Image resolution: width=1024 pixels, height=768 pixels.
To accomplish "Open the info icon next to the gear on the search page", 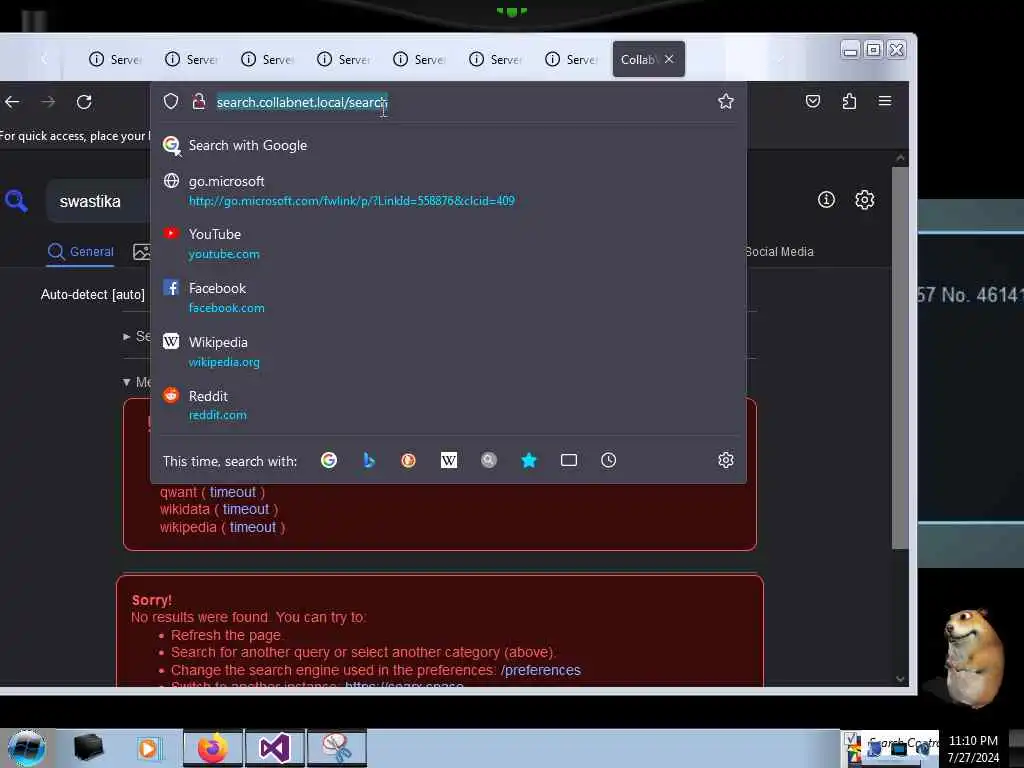I will [826, 199].
